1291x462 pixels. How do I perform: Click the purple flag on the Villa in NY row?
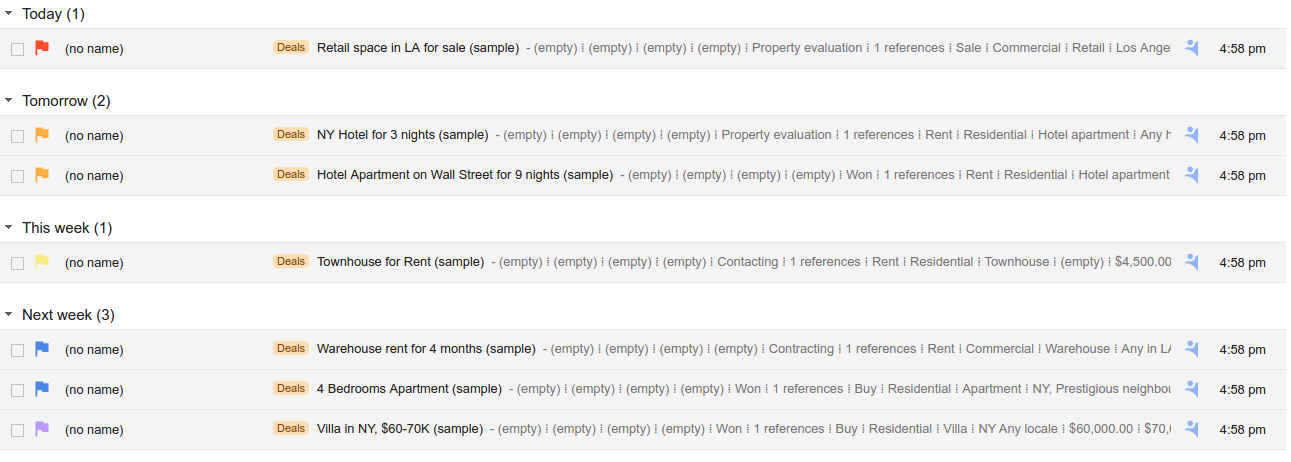[x=42, y=429]
